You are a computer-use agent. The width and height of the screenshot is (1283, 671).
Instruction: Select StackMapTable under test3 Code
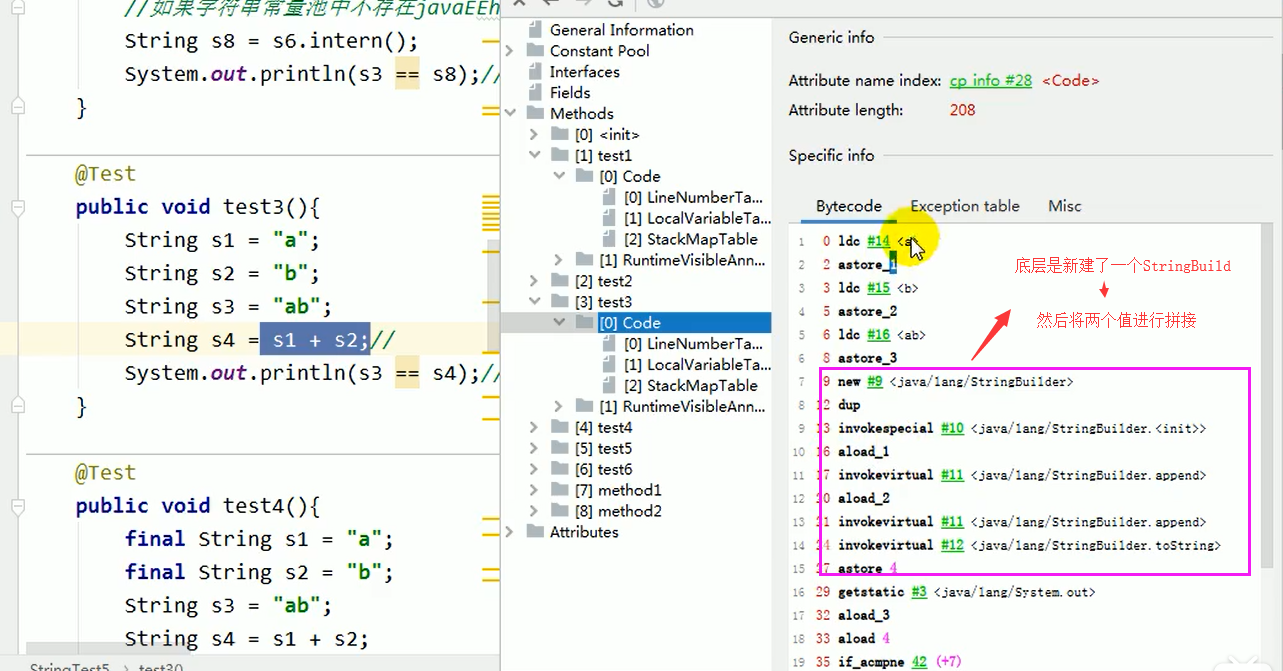pos(702,386)
